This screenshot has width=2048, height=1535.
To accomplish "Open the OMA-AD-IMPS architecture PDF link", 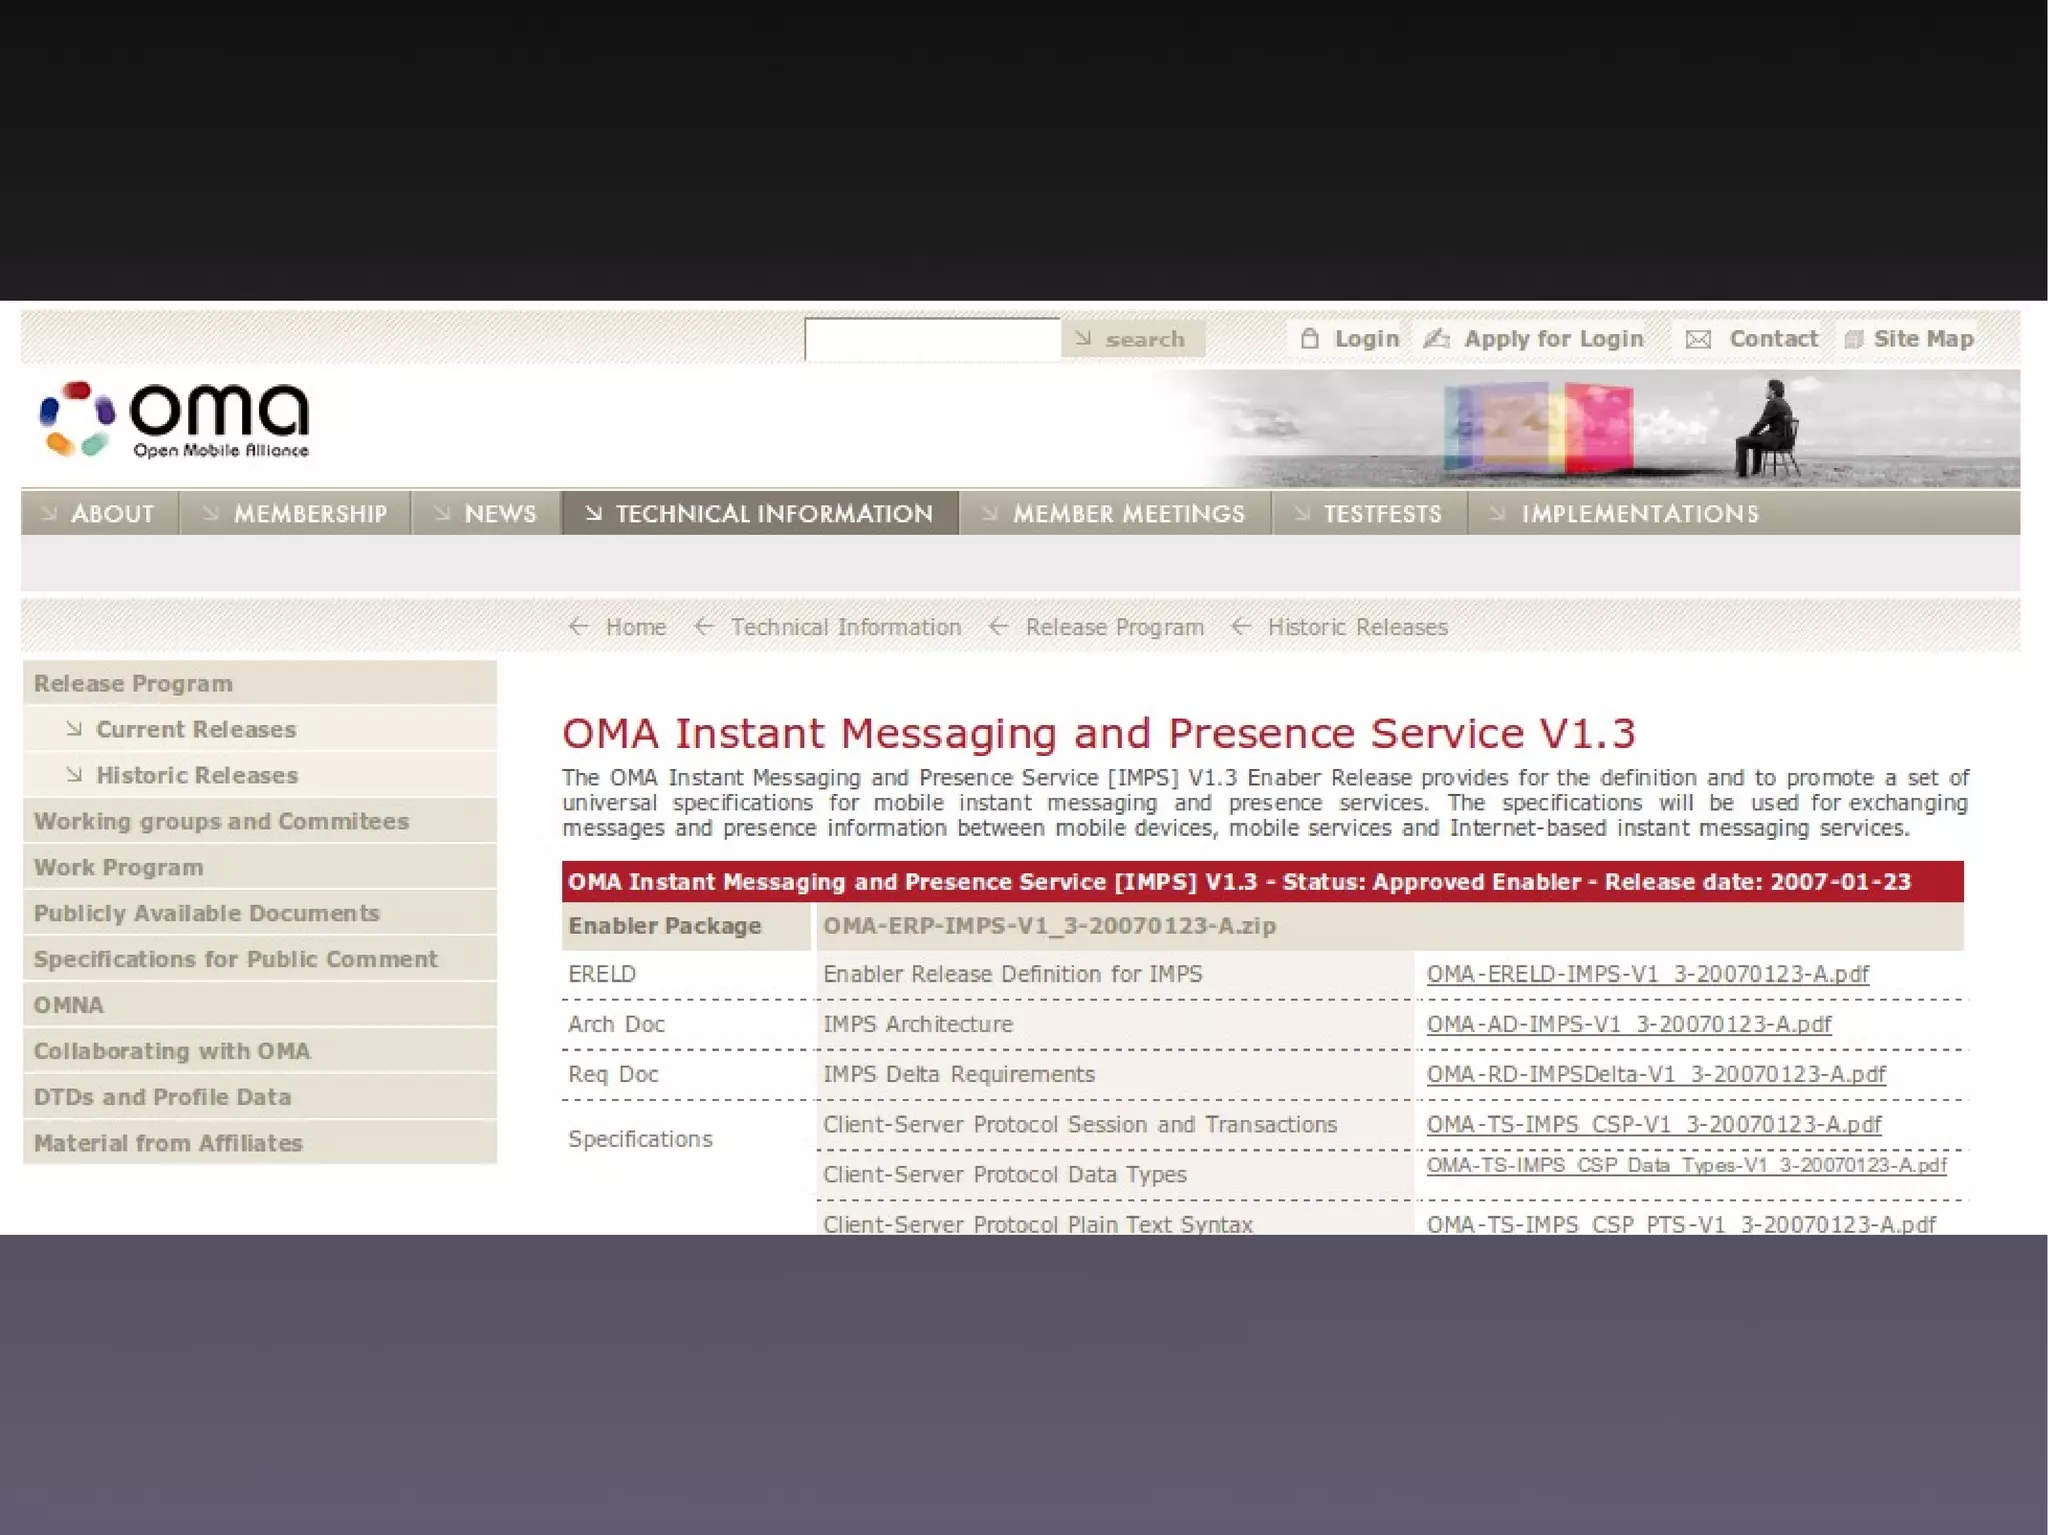I will (1628, 1024).
